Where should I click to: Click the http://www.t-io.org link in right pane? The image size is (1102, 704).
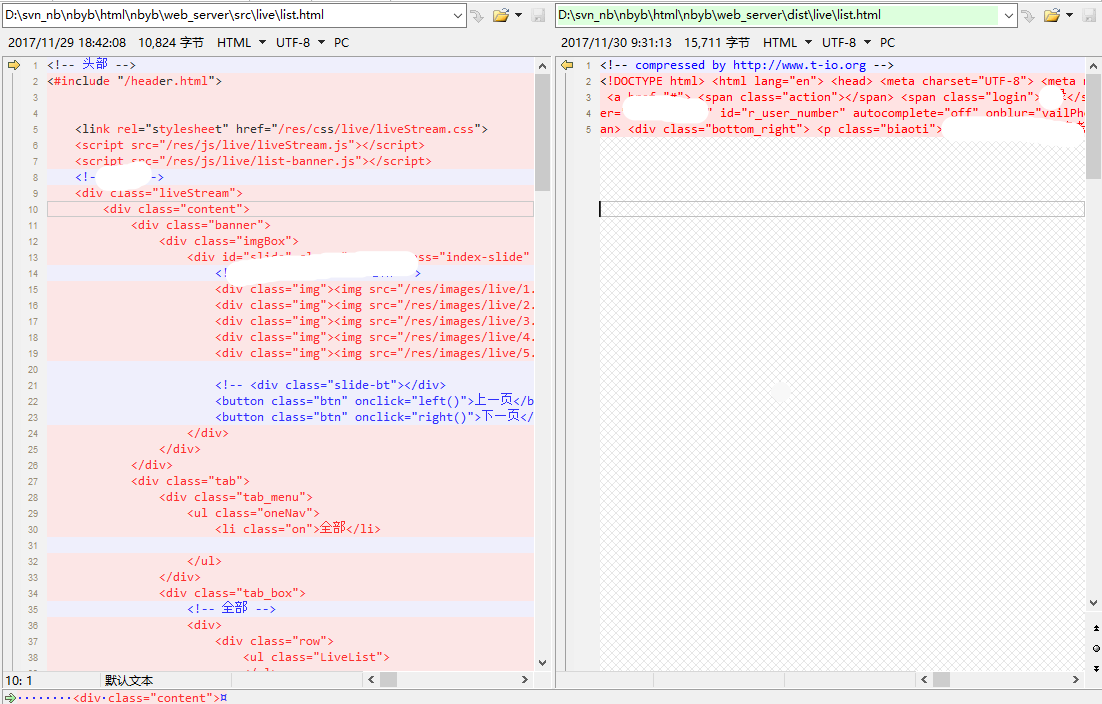pos(799,65)
